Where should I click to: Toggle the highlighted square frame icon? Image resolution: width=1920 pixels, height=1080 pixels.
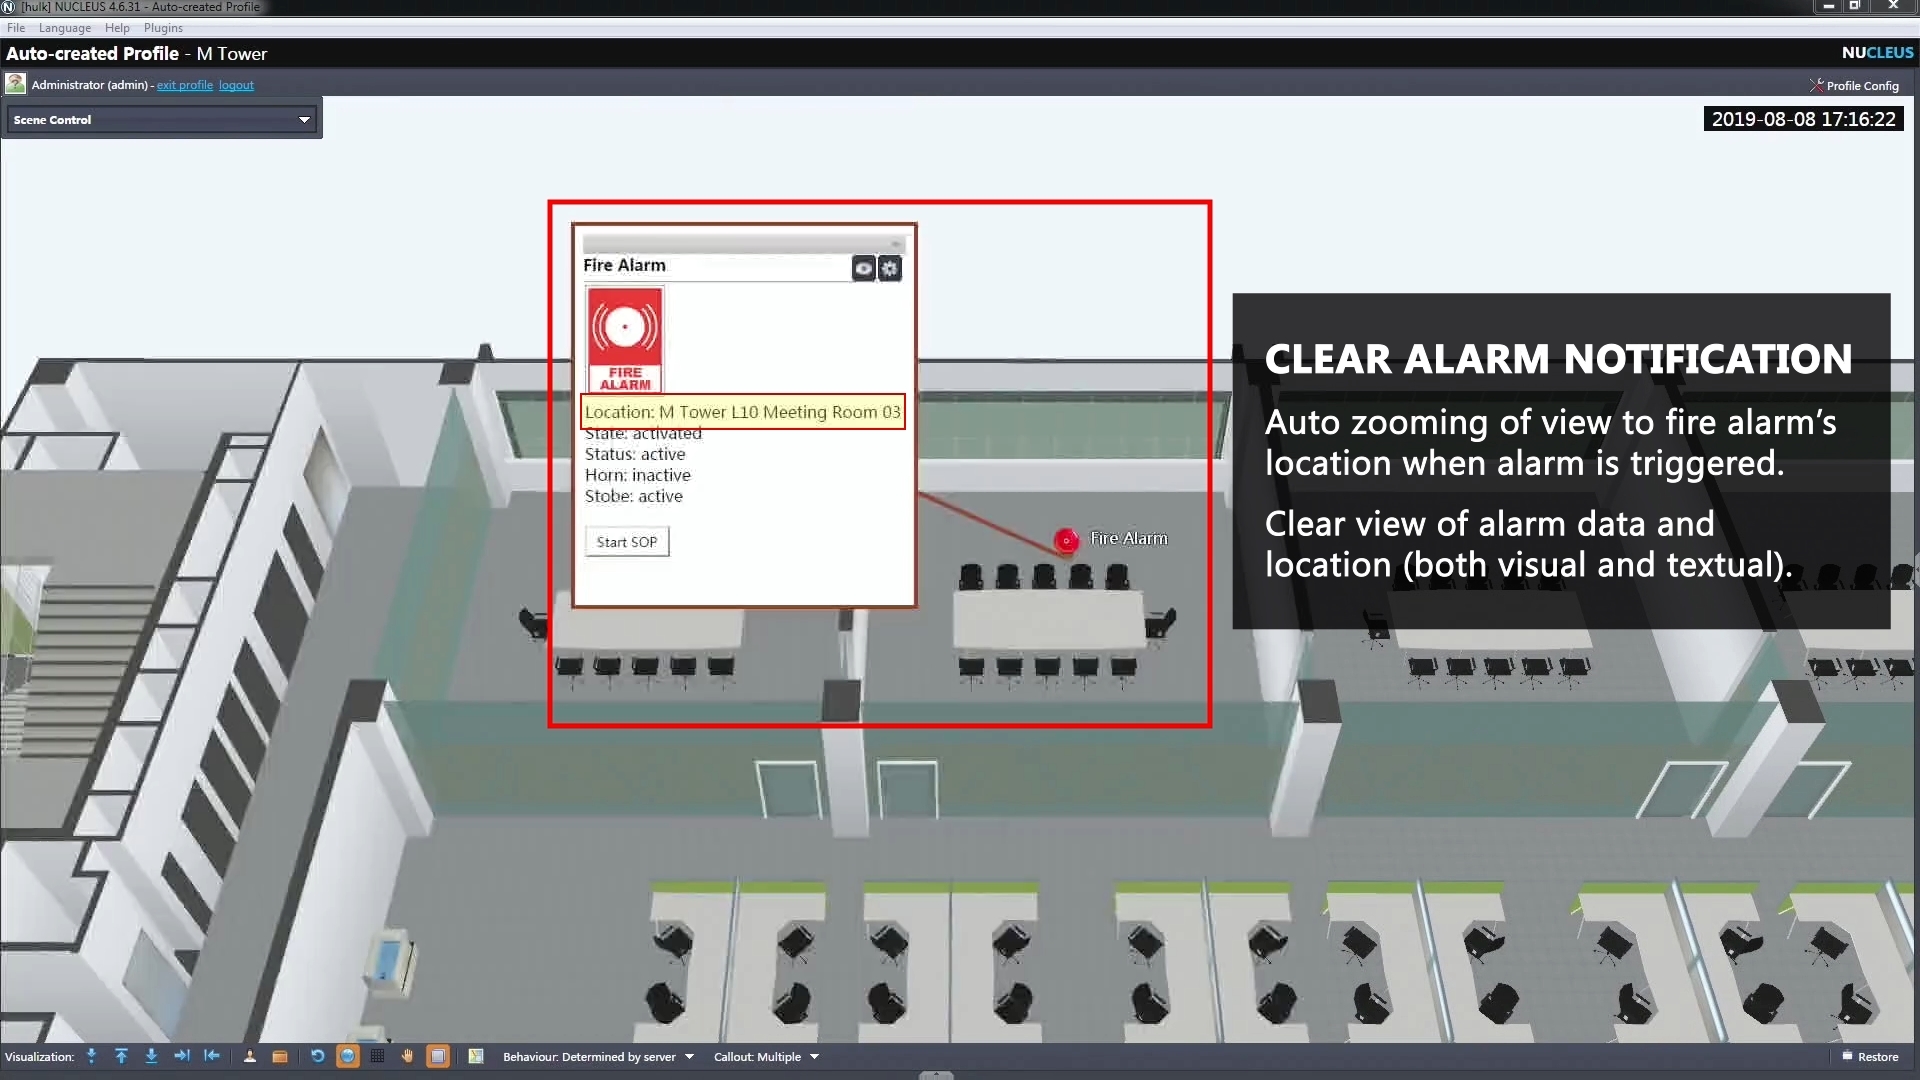[x=438, y=1056]
